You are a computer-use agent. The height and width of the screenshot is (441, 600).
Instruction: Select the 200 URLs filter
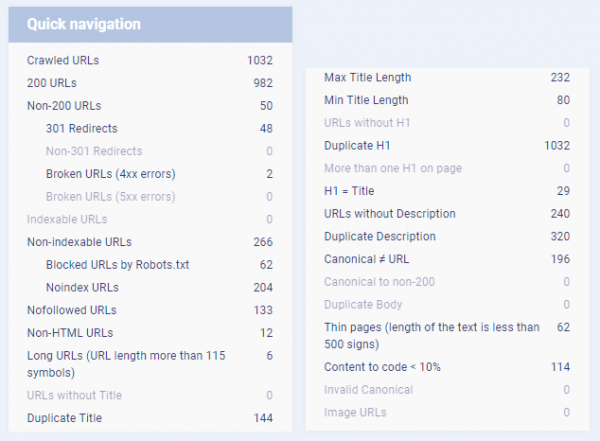pyautogui.click(x=51, y=83)
